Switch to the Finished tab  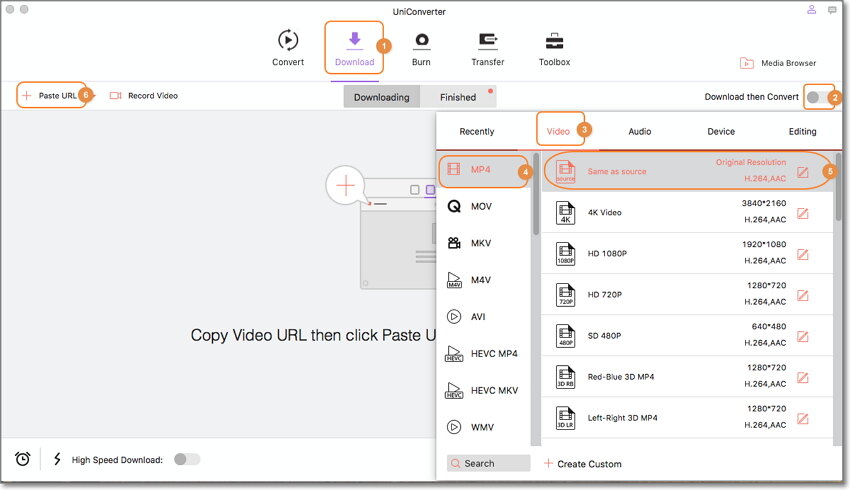click(458, 97)
